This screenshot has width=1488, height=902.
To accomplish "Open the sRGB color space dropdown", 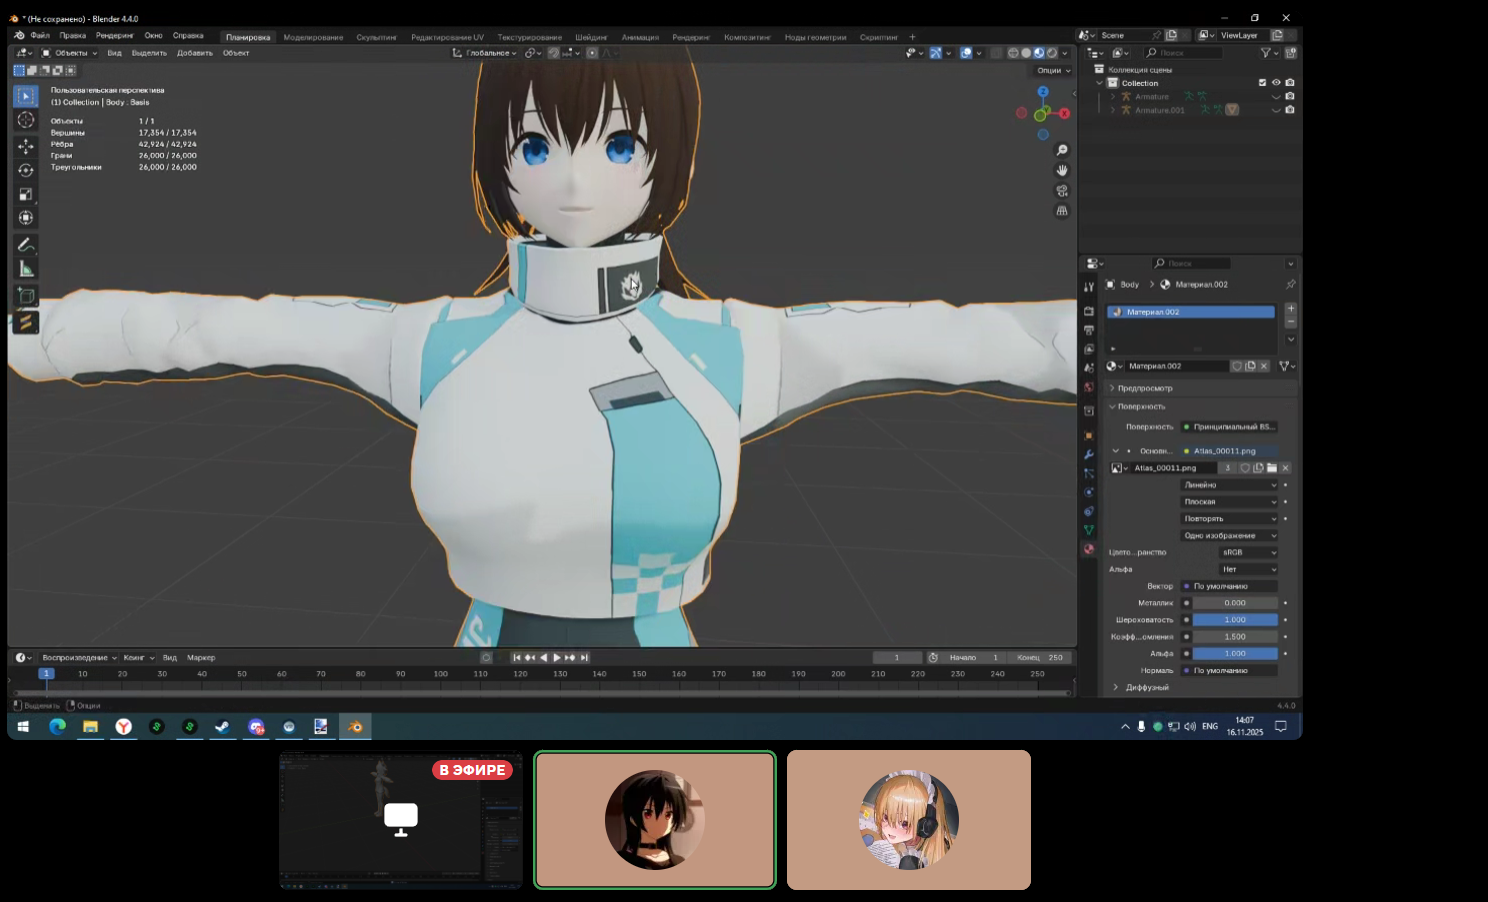I will click(1248, 552).
